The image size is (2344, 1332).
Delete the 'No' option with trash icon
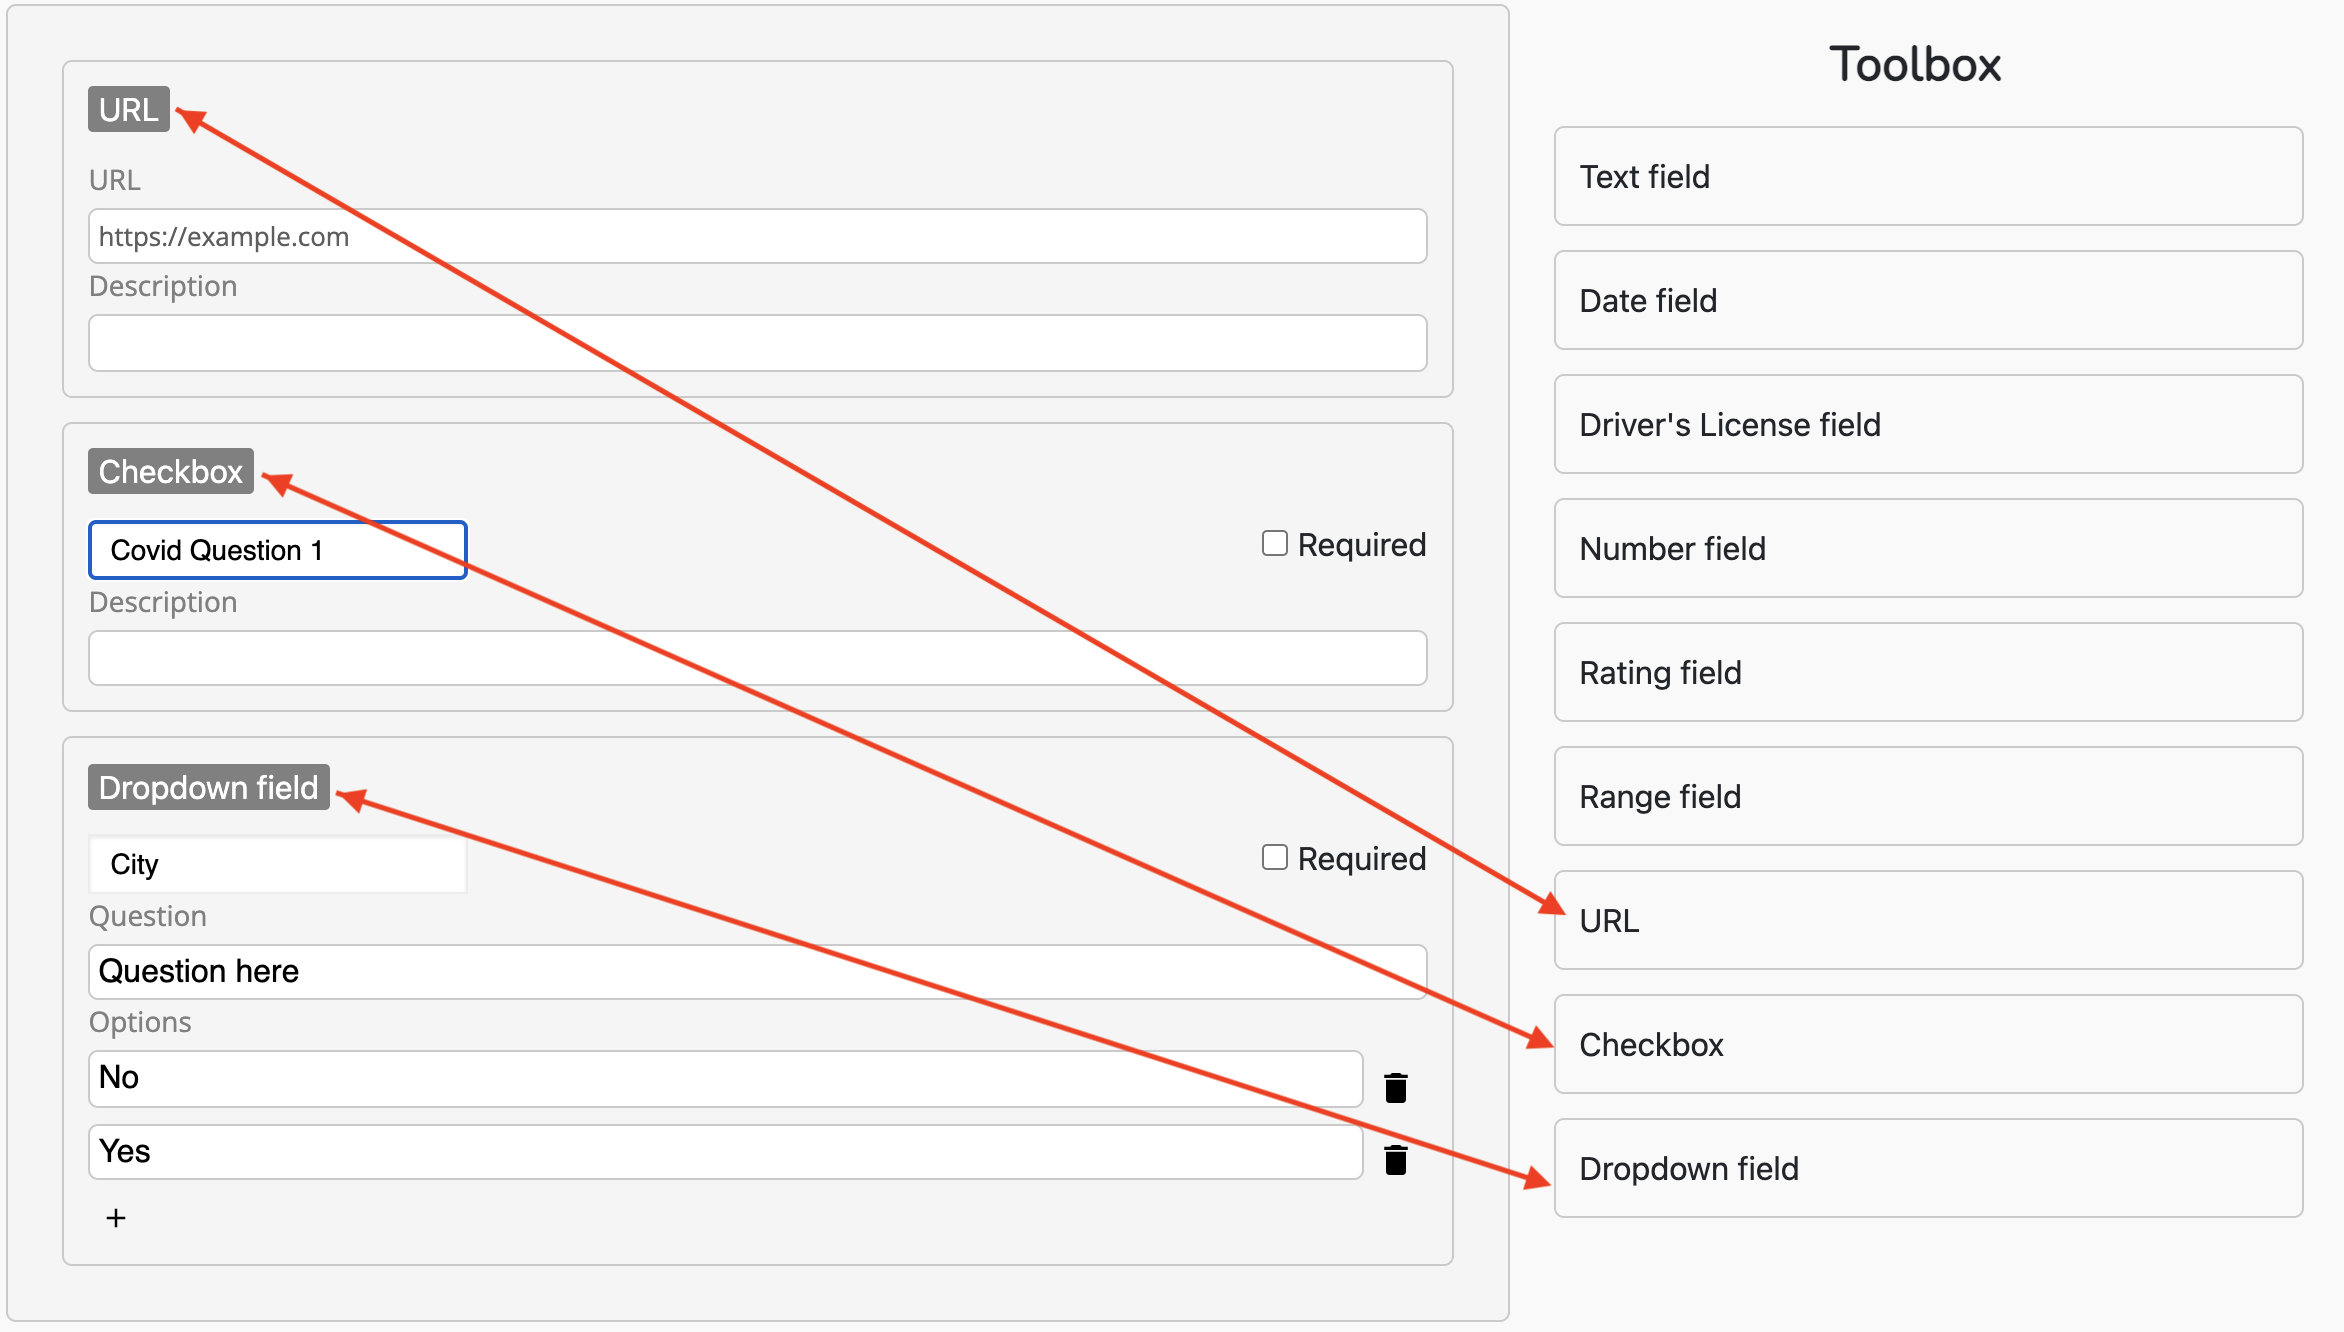click(1396, 1087)
